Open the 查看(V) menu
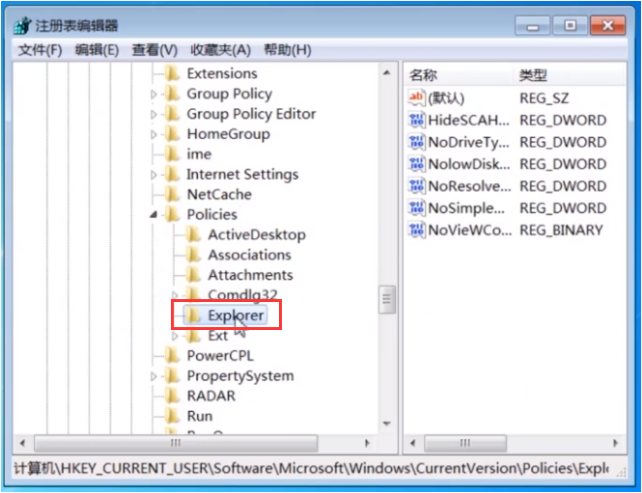Image resolution: width=642 pixels, height=493 pixels. click(154, 50)
